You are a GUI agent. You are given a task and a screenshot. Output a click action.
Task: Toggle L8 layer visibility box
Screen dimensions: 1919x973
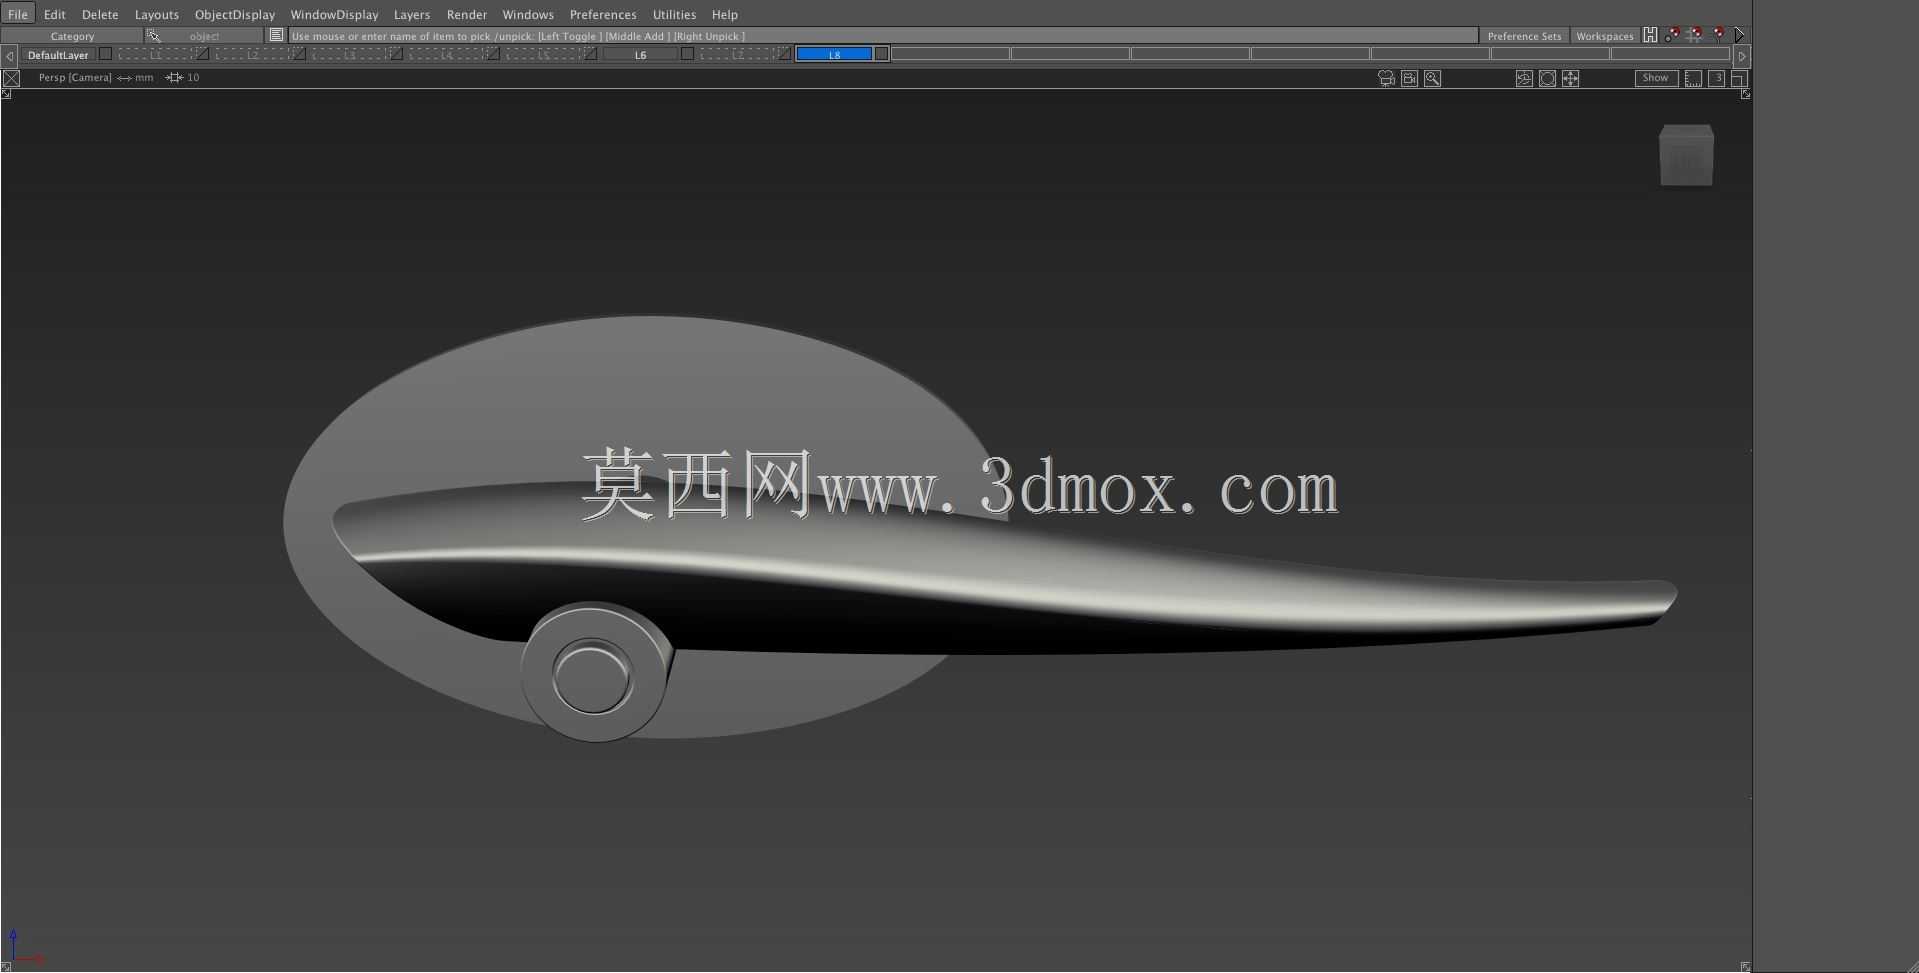[x=881, y=54]
